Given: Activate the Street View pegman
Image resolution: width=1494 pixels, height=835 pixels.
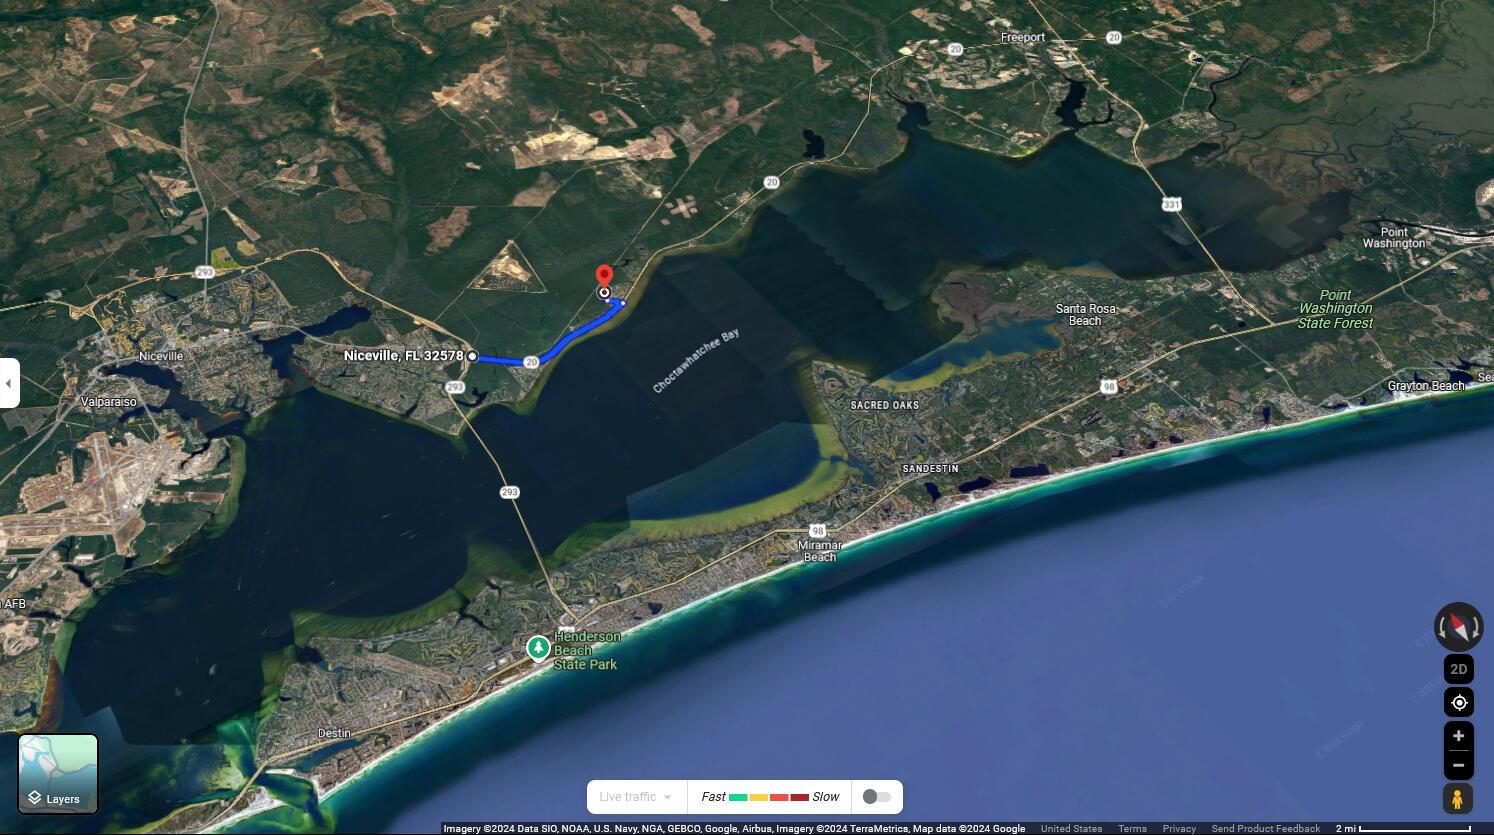Looking at the screenshot, I should (1458, 799).
